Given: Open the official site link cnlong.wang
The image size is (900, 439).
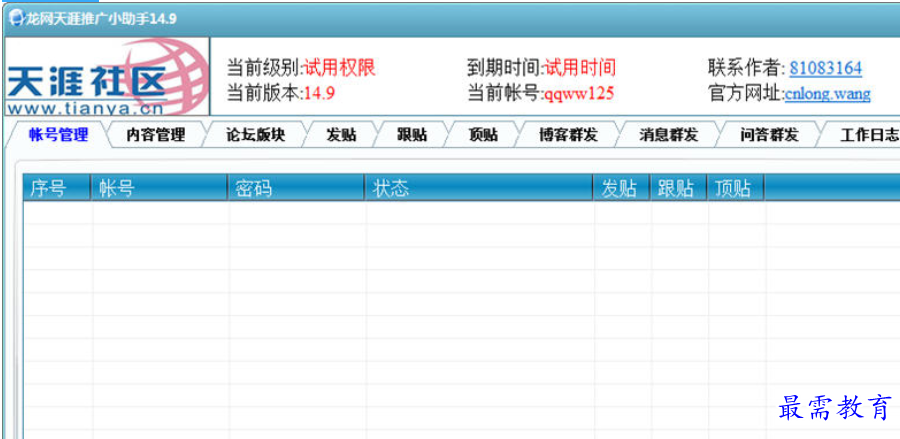Looking at the screenshot, I should coord(827,94).
